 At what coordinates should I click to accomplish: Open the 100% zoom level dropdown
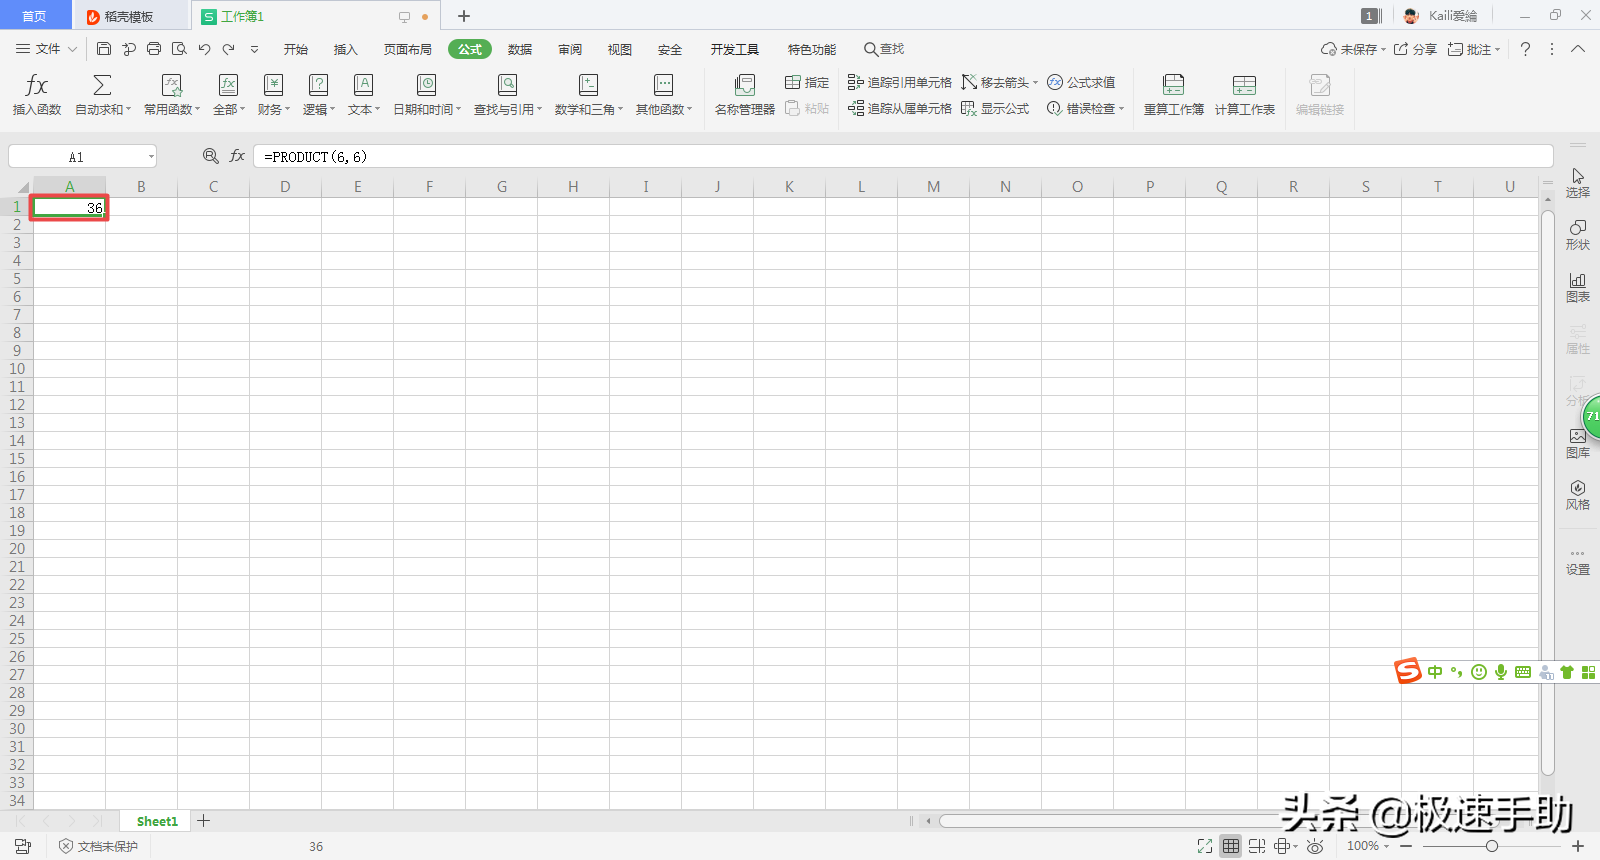coord(1368,846)
